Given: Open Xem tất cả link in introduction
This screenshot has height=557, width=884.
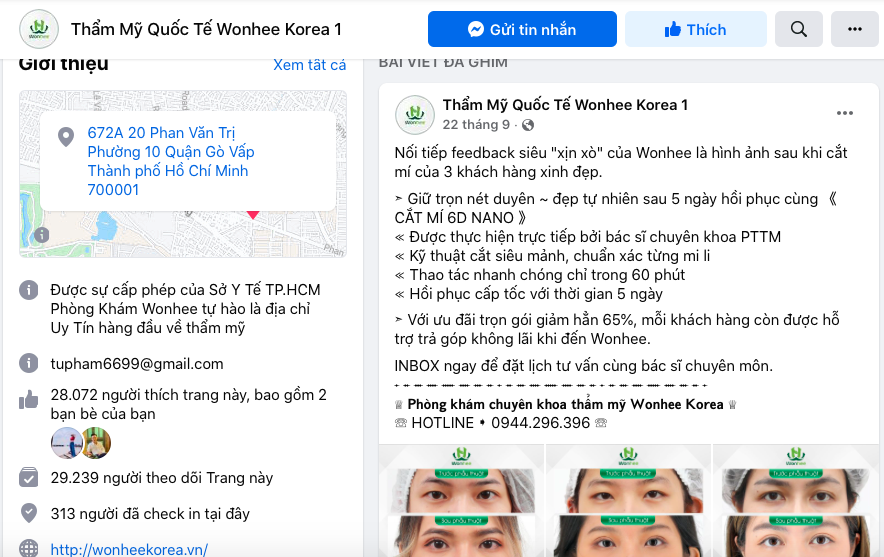Looking at the screenshot, I should (x=310, y=65).
